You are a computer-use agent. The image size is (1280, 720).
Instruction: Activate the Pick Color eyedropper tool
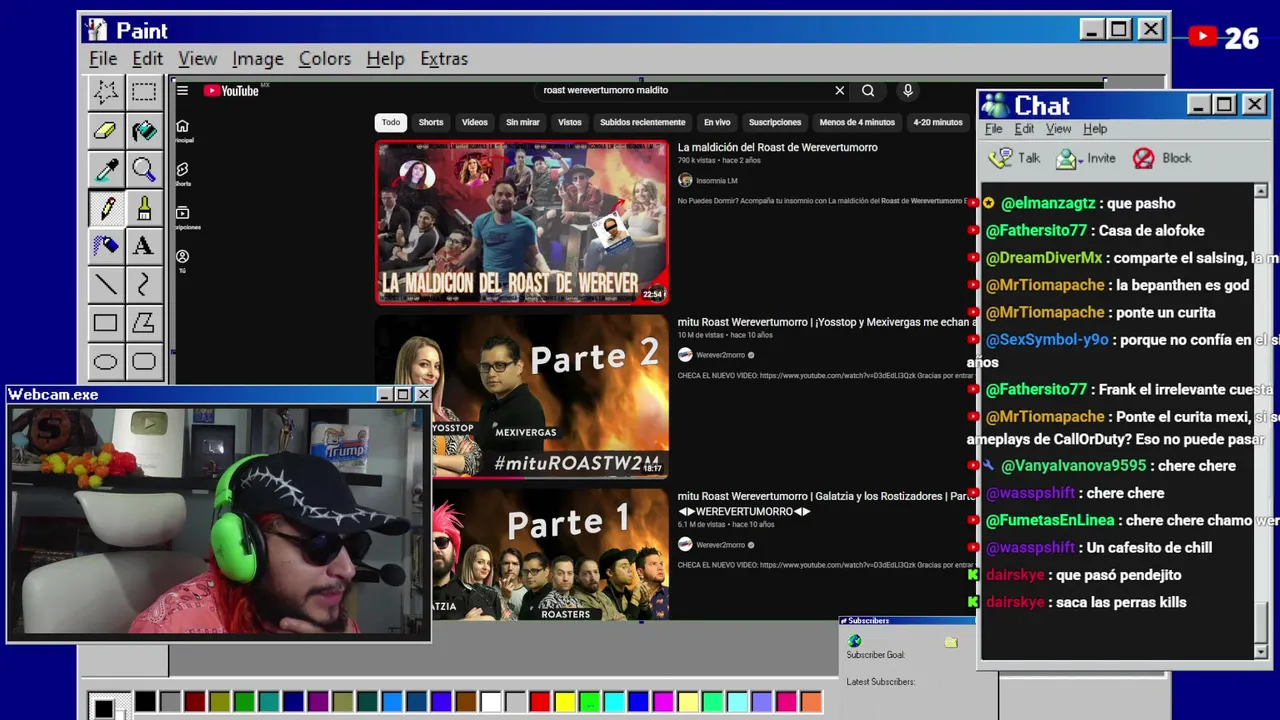pos(105,170)
